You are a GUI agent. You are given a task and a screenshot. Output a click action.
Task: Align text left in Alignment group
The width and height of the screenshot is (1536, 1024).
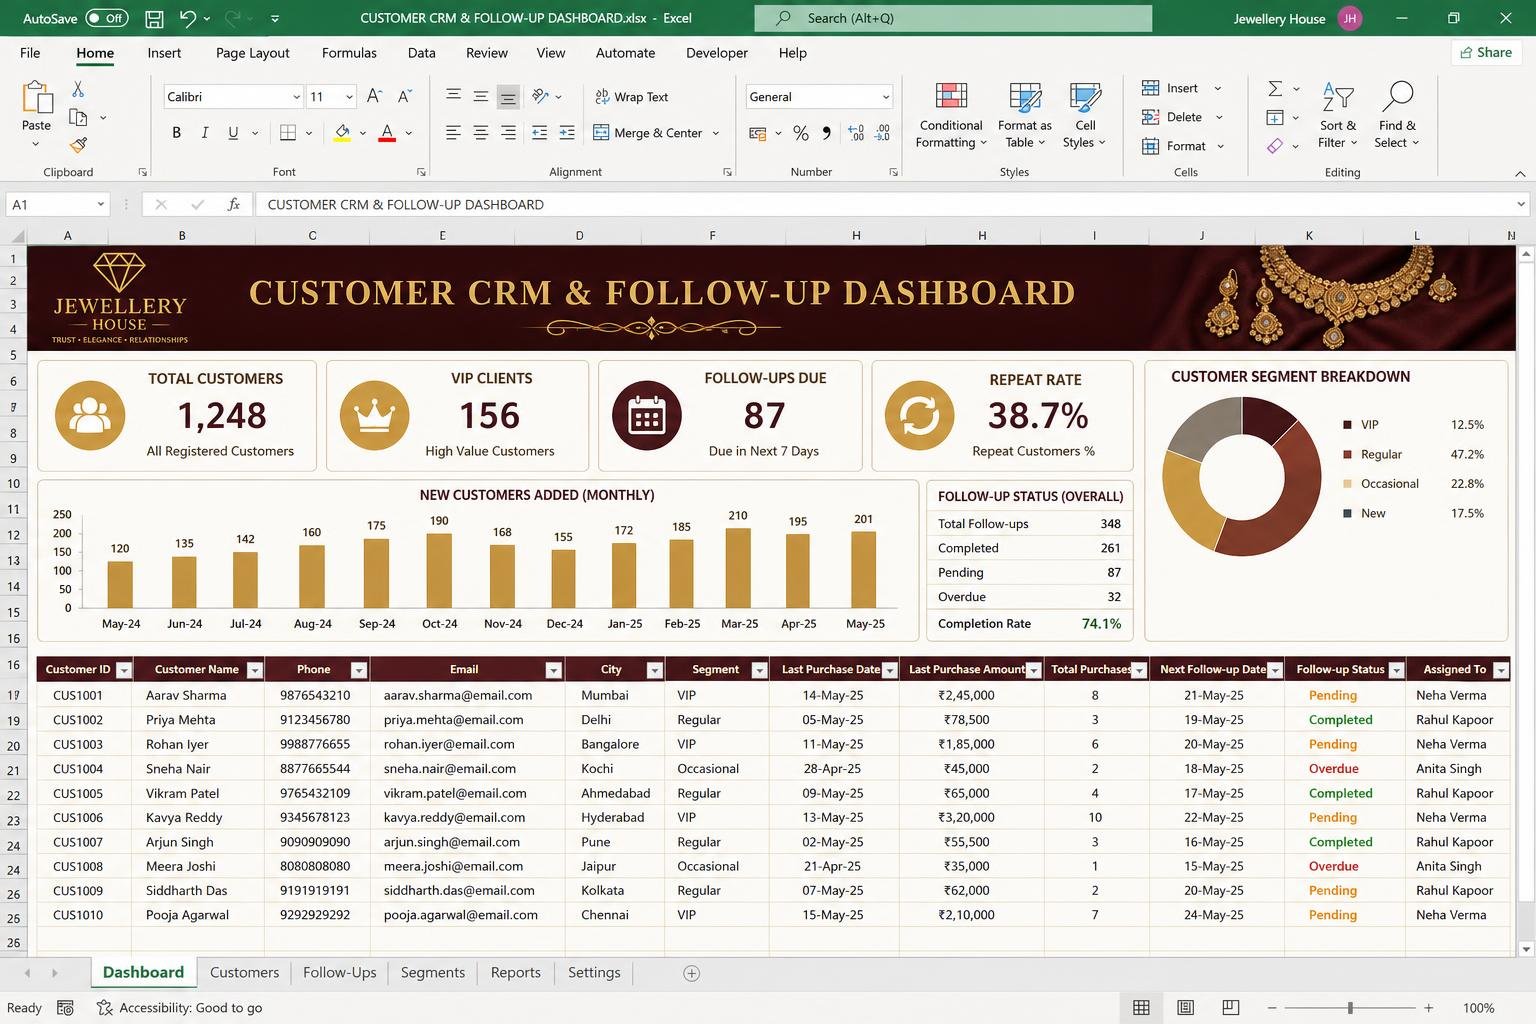tap(453, 133)
